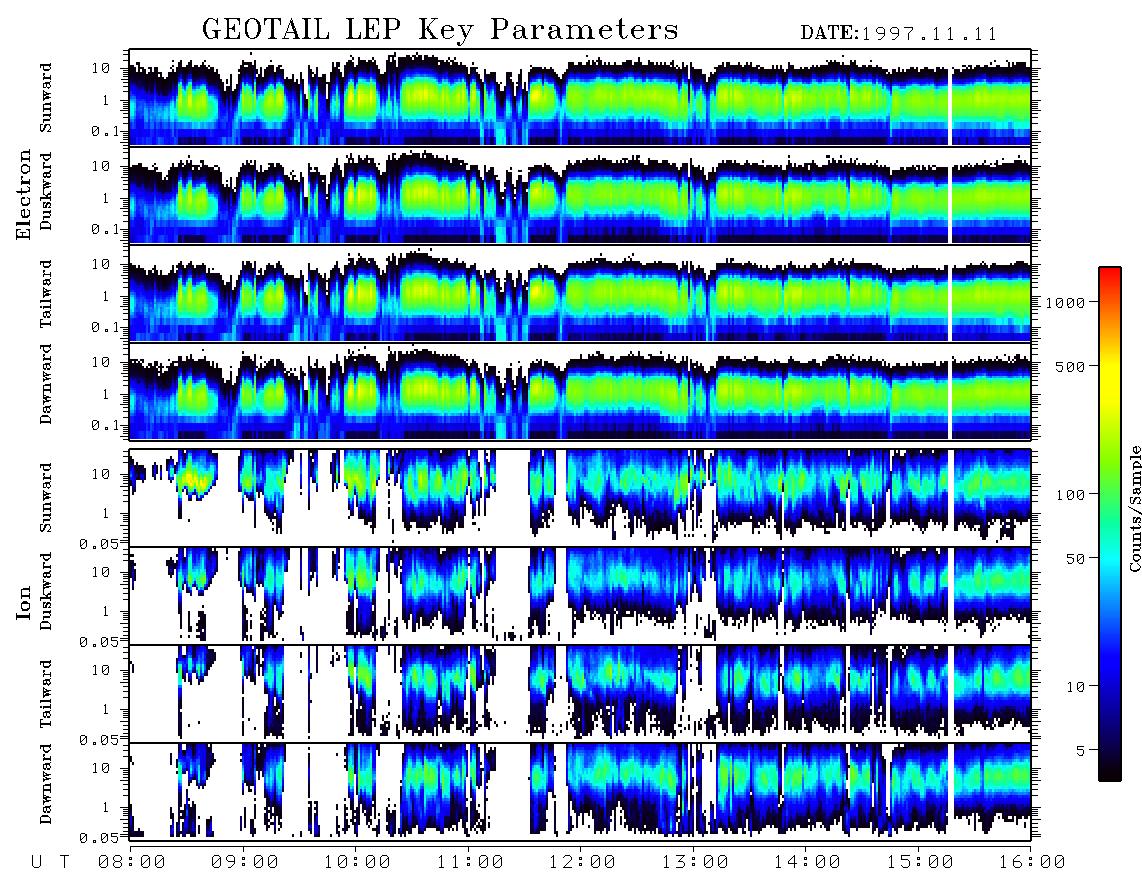Select the Electron "Dawnward" panel label

pyautogui.click(x=46, y=384)
